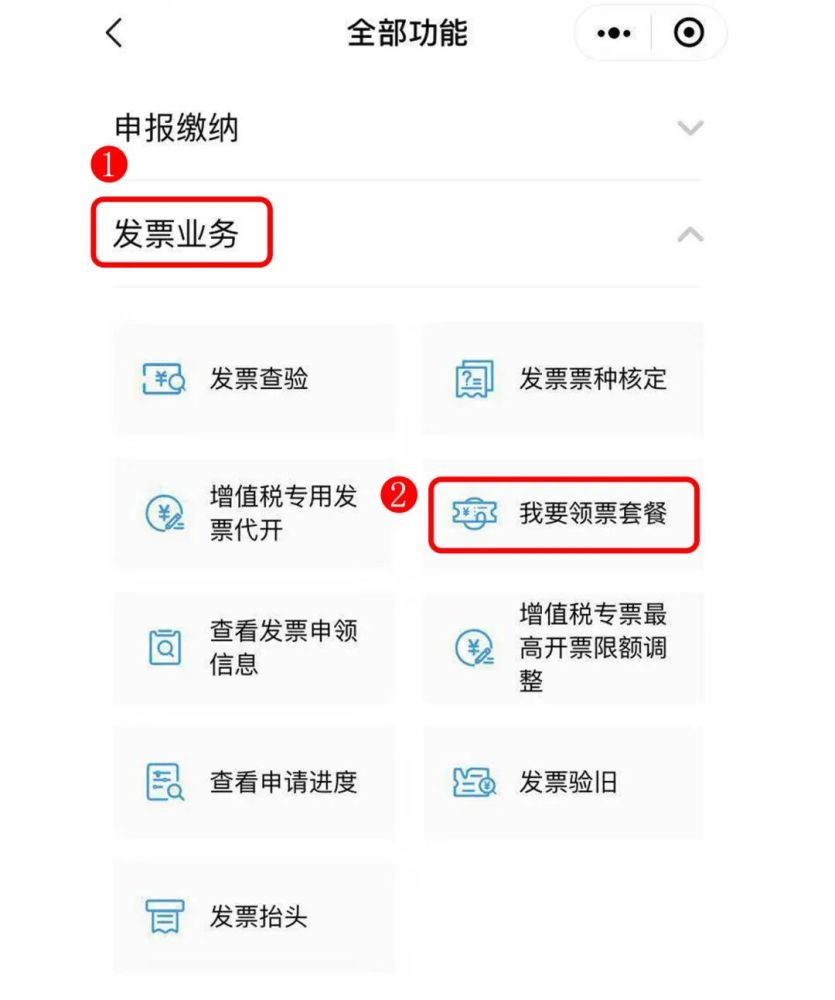Click the 我要领票套餐 ticket icon
This screenshot has width=835, height=1000.
click(x=474, y=513)
